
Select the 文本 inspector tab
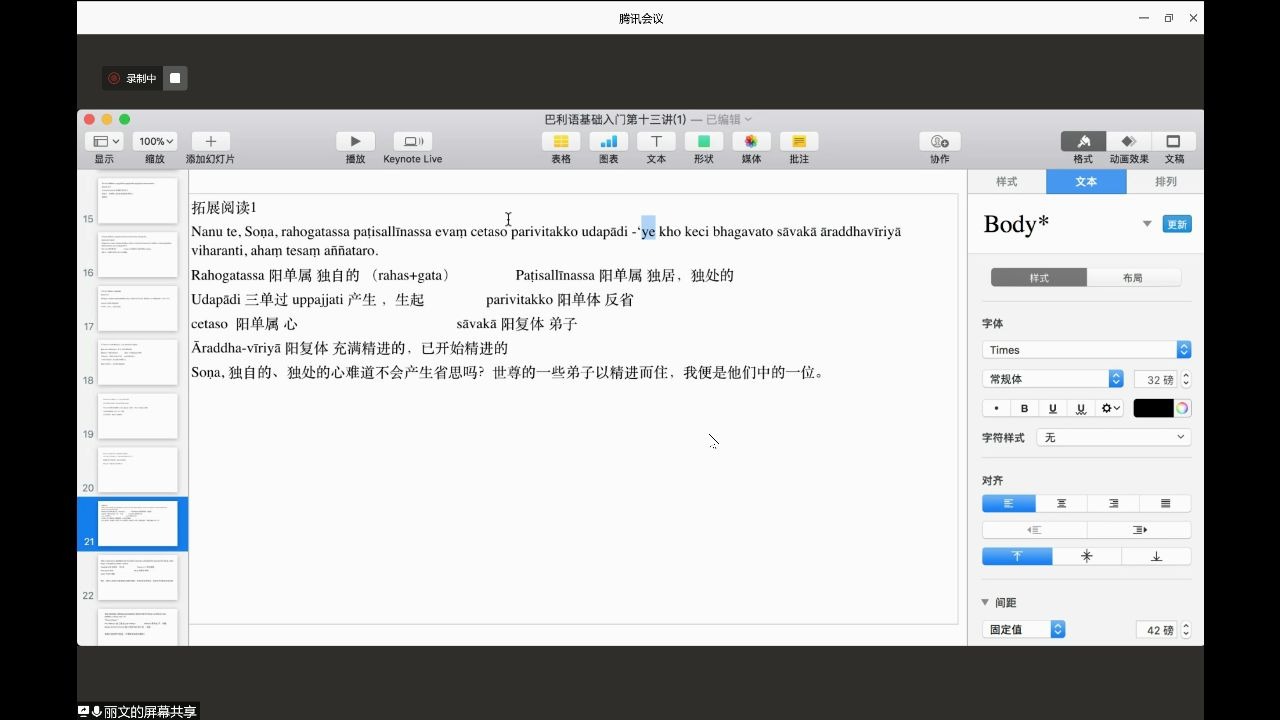1086,181
